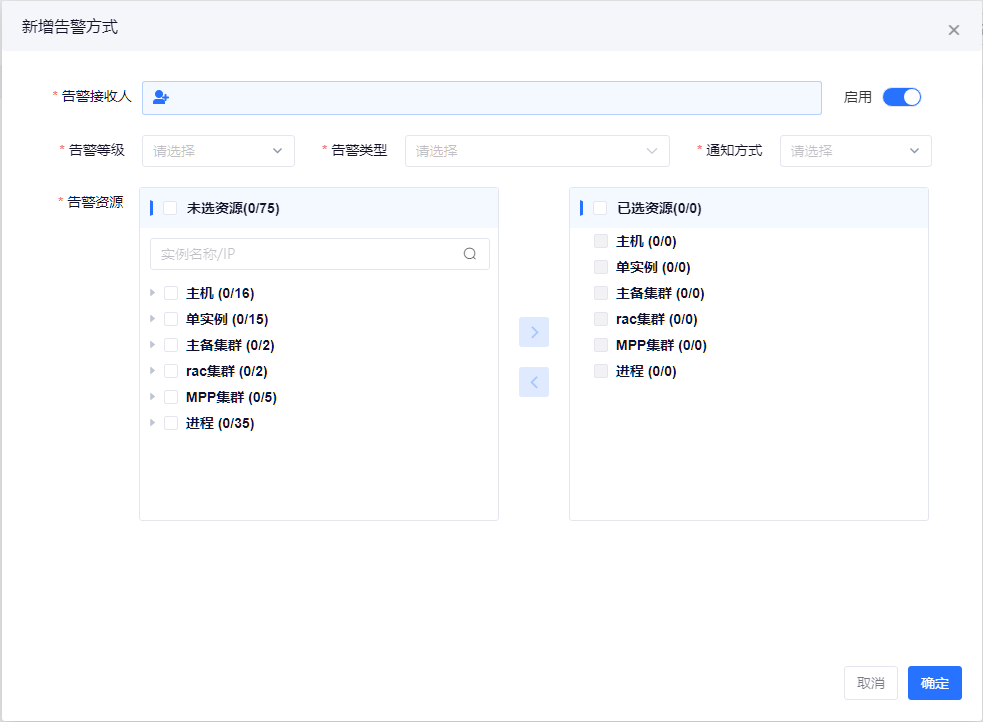Click the add-user icon in 告警接收人 field

pos(161,97)
